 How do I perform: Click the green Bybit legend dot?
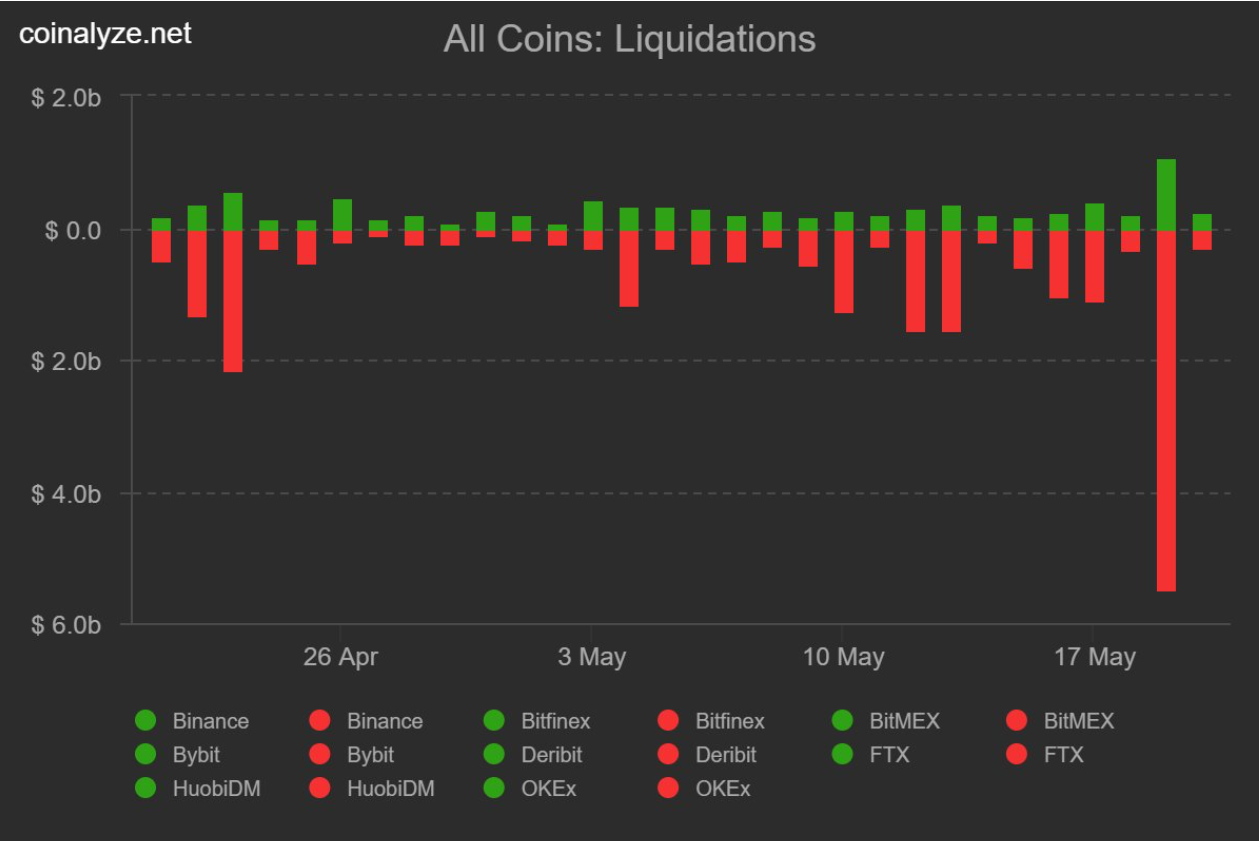click(145, 754)
